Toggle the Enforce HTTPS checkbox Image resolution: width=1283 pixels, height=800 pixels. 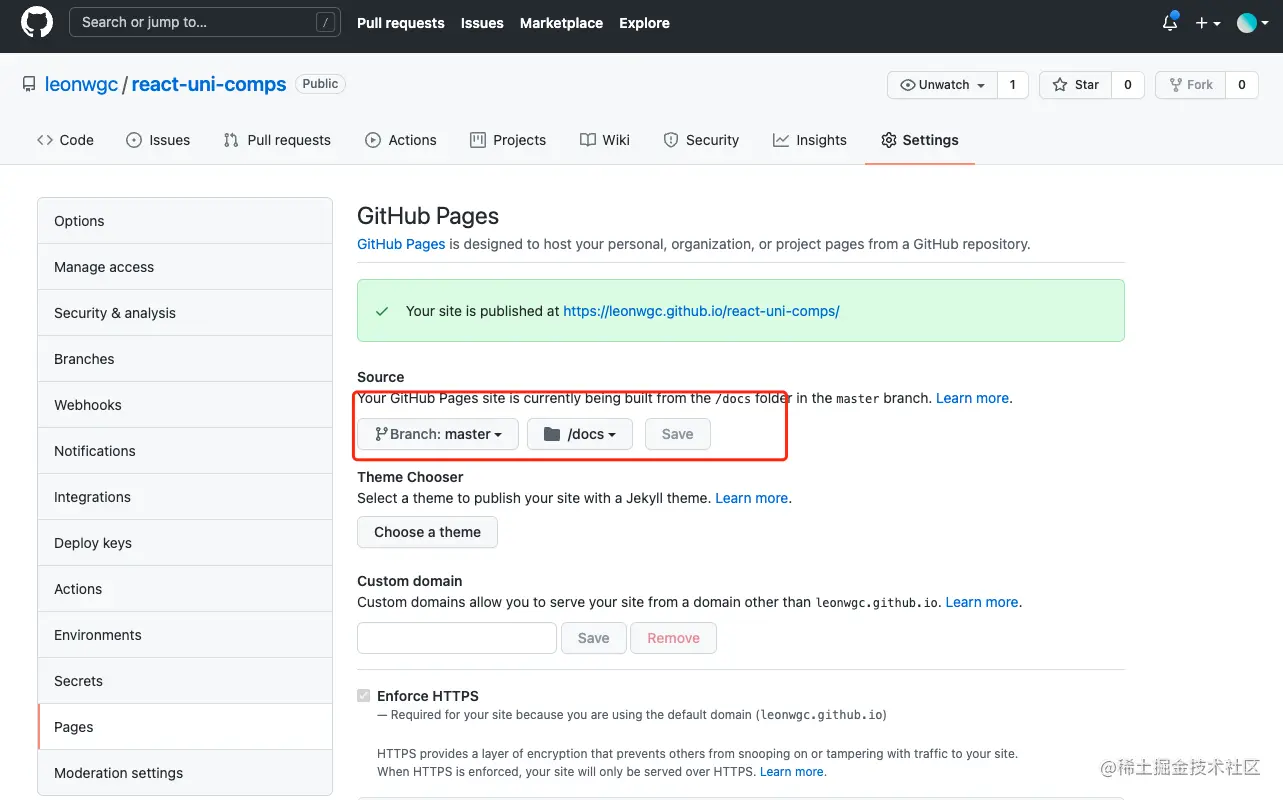363,695
